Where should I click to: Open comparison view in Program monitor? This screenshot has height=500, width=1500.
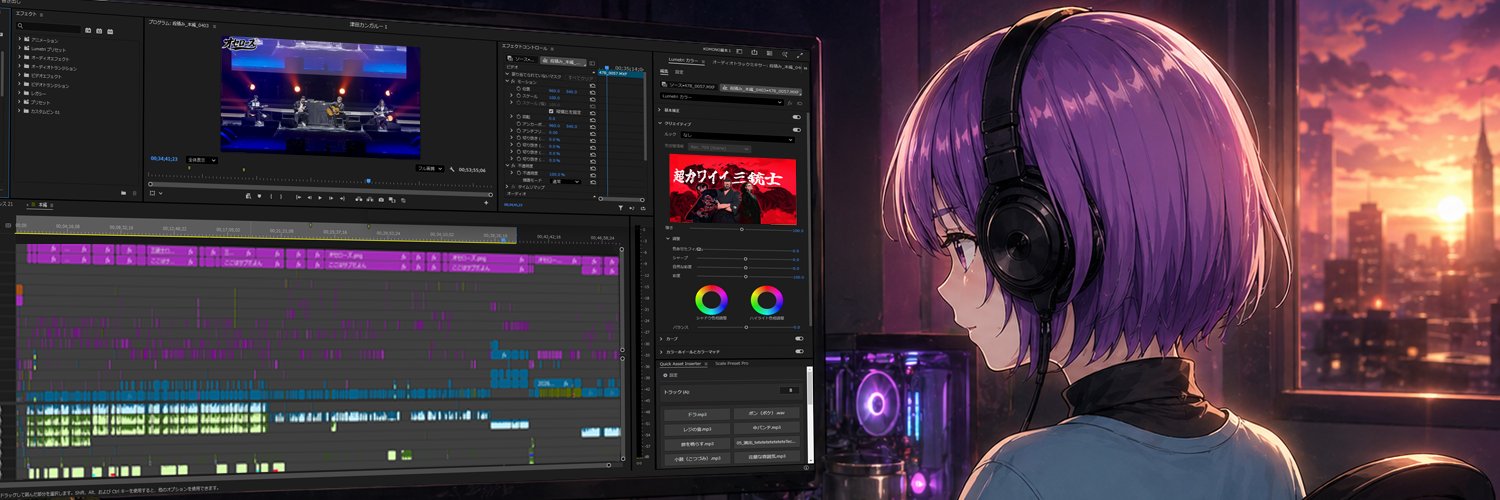pyautogui.click(x=391, y=200)
